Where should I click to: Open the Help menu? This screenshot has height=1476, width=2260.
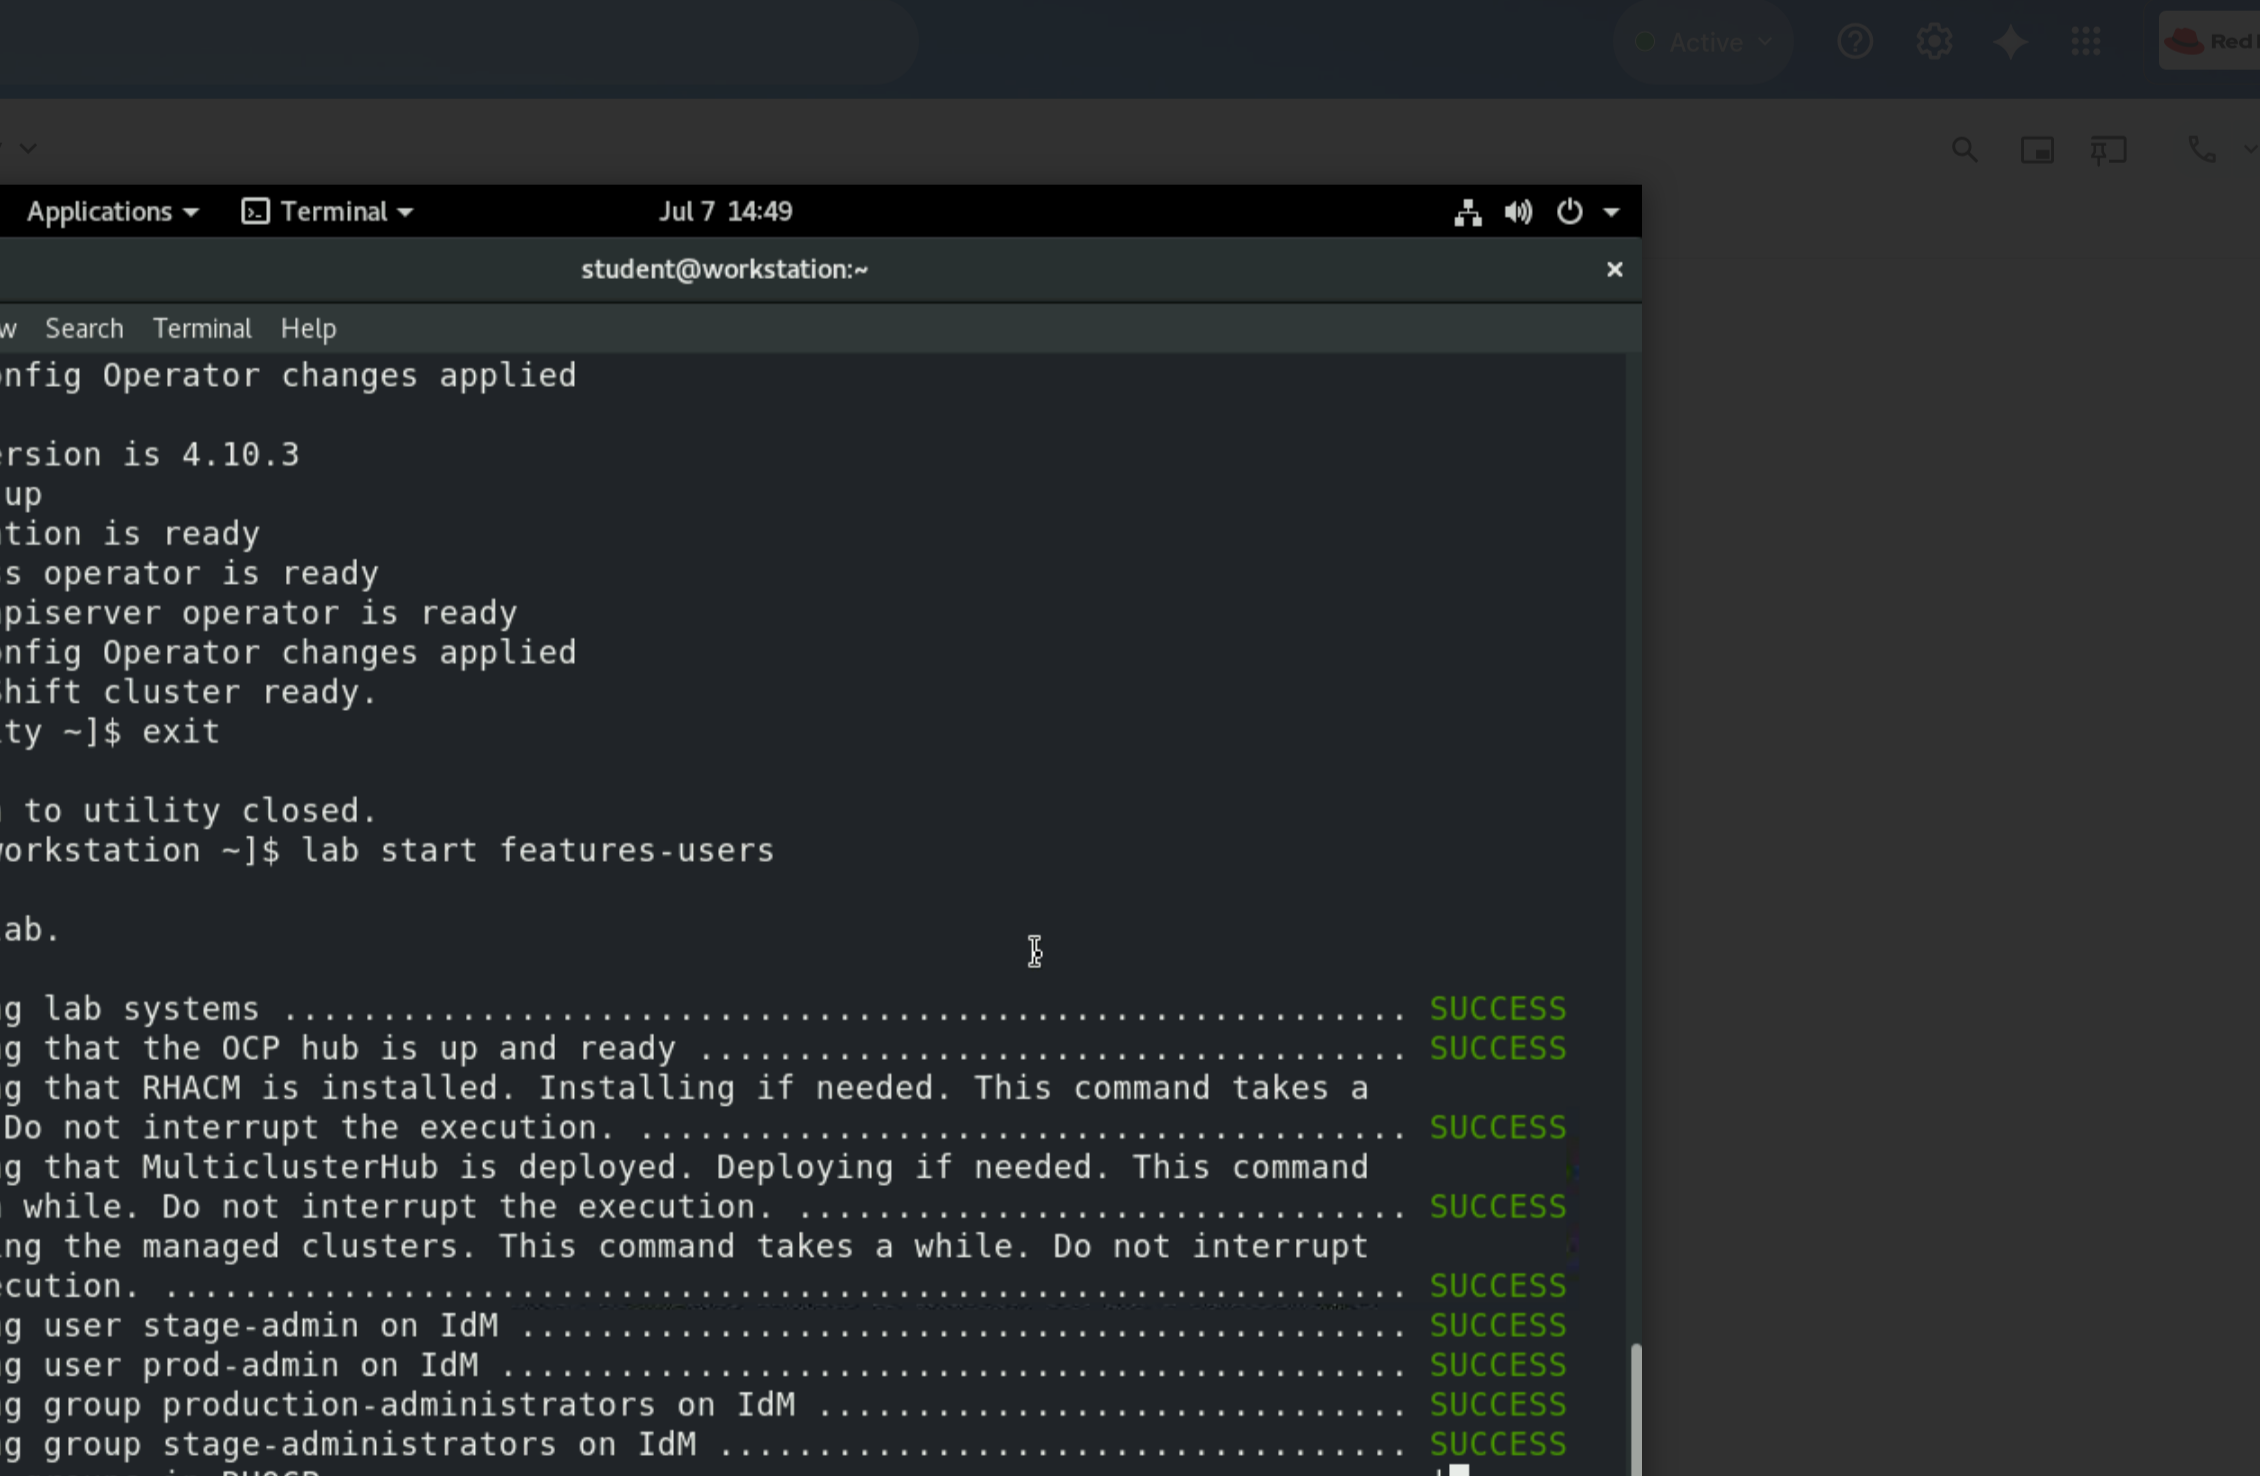(x=308, y=328)
